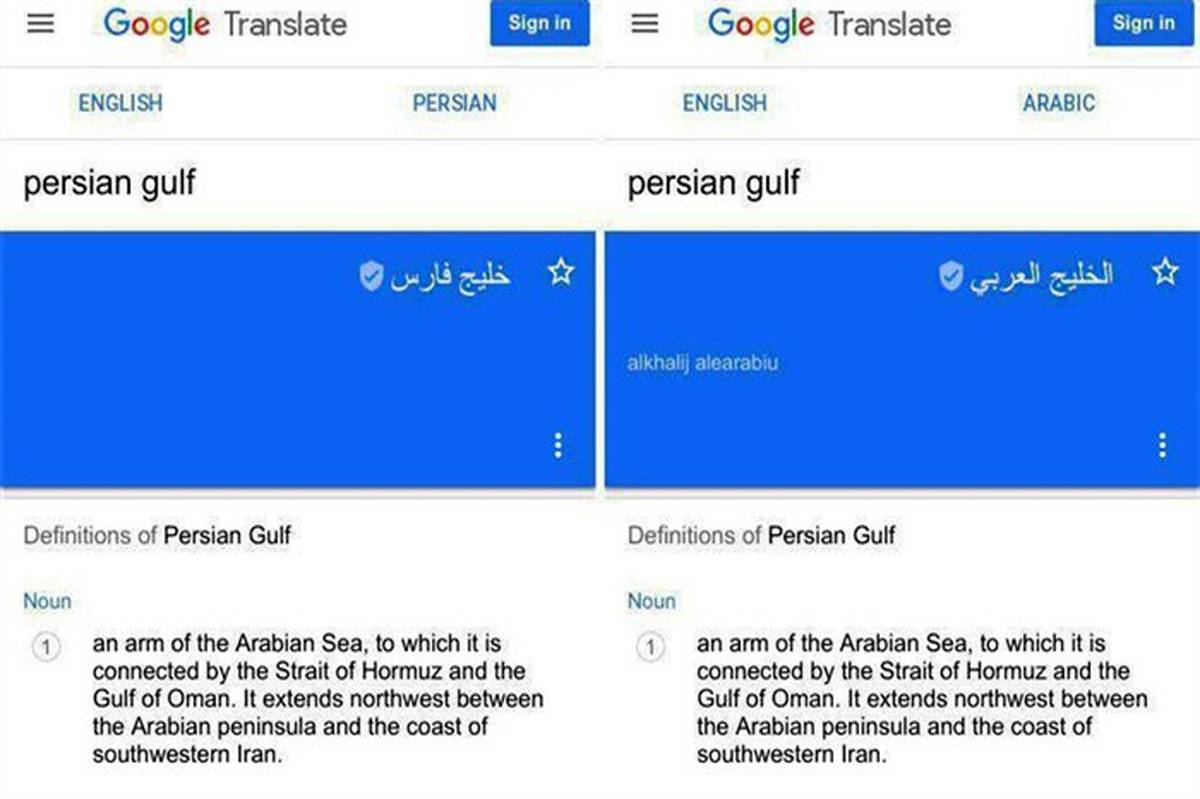The height and width of the screenshot is (799, 1200).
Task: Open more options for the Arabic translation
Action: coord(1162,446)
